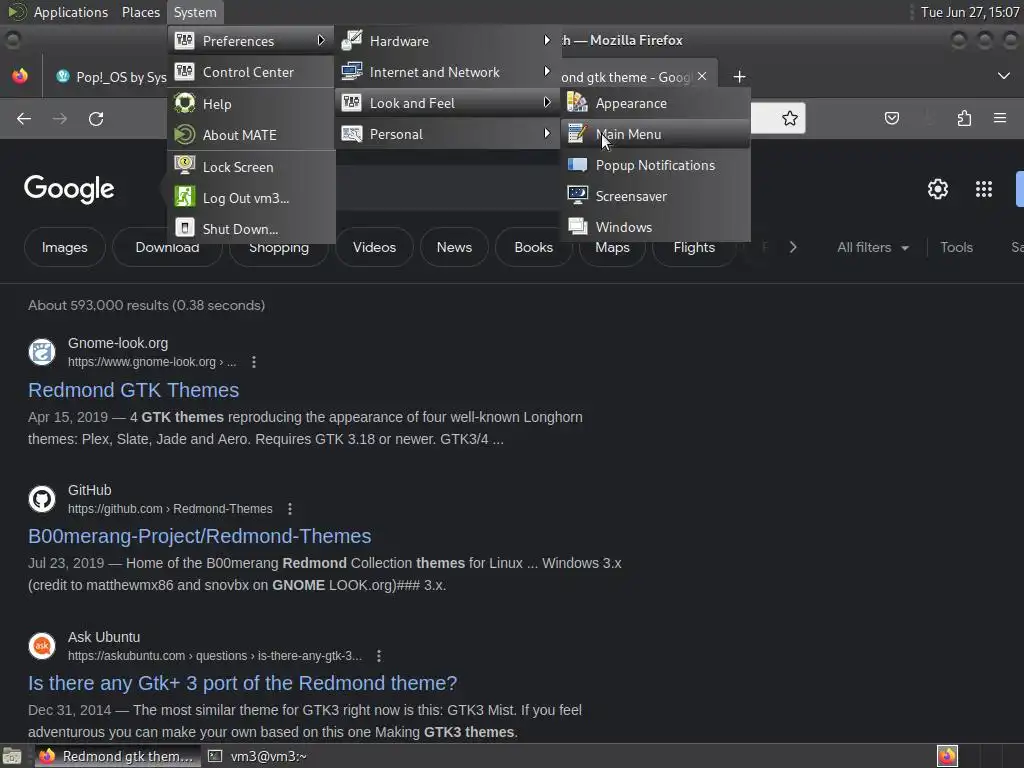Open the Firefox hamburger menu

1000,118
